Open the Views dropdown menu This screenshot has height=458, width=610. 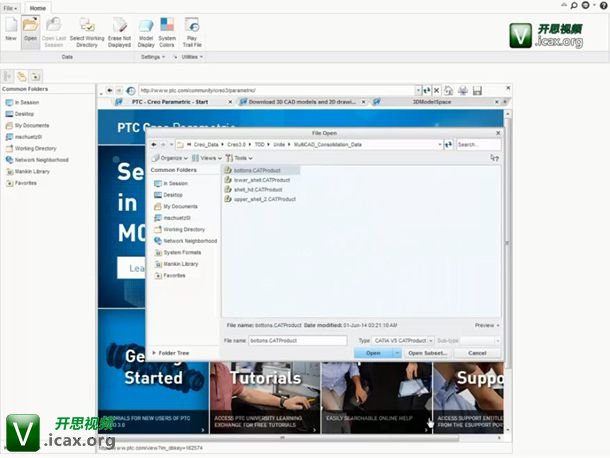coord(207,158)
